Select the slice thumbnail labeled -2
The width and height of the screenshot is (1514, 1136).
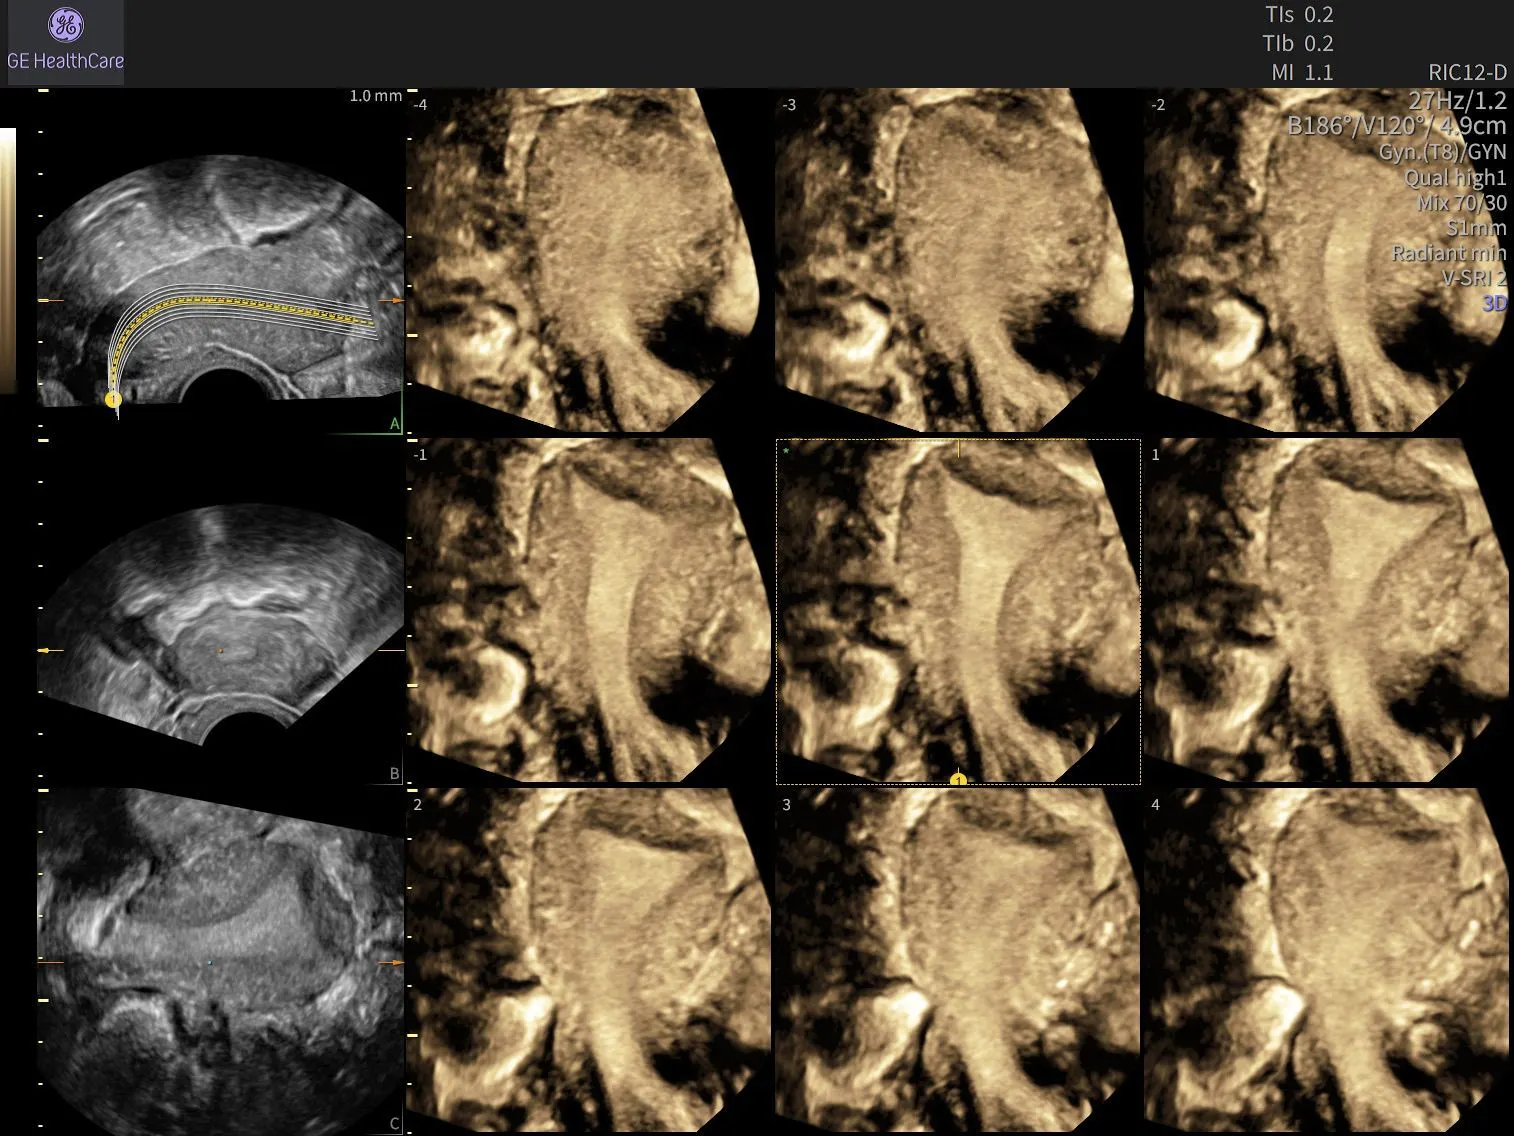pyautogui.click(x=1326, y=261)
